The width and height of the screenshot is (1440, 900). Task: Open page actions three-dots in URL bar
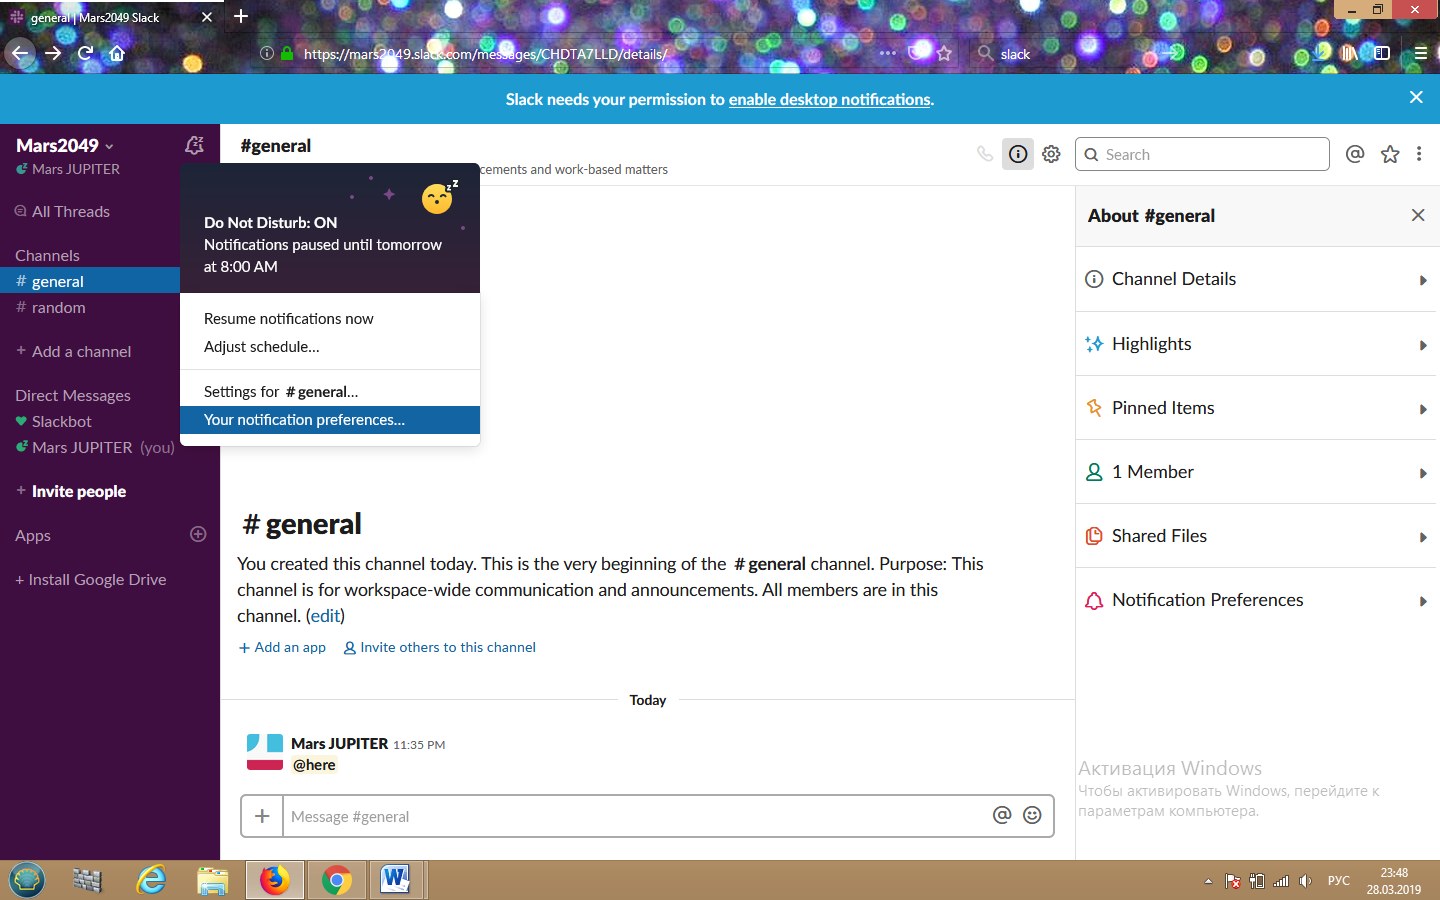(x=888, y=53)
